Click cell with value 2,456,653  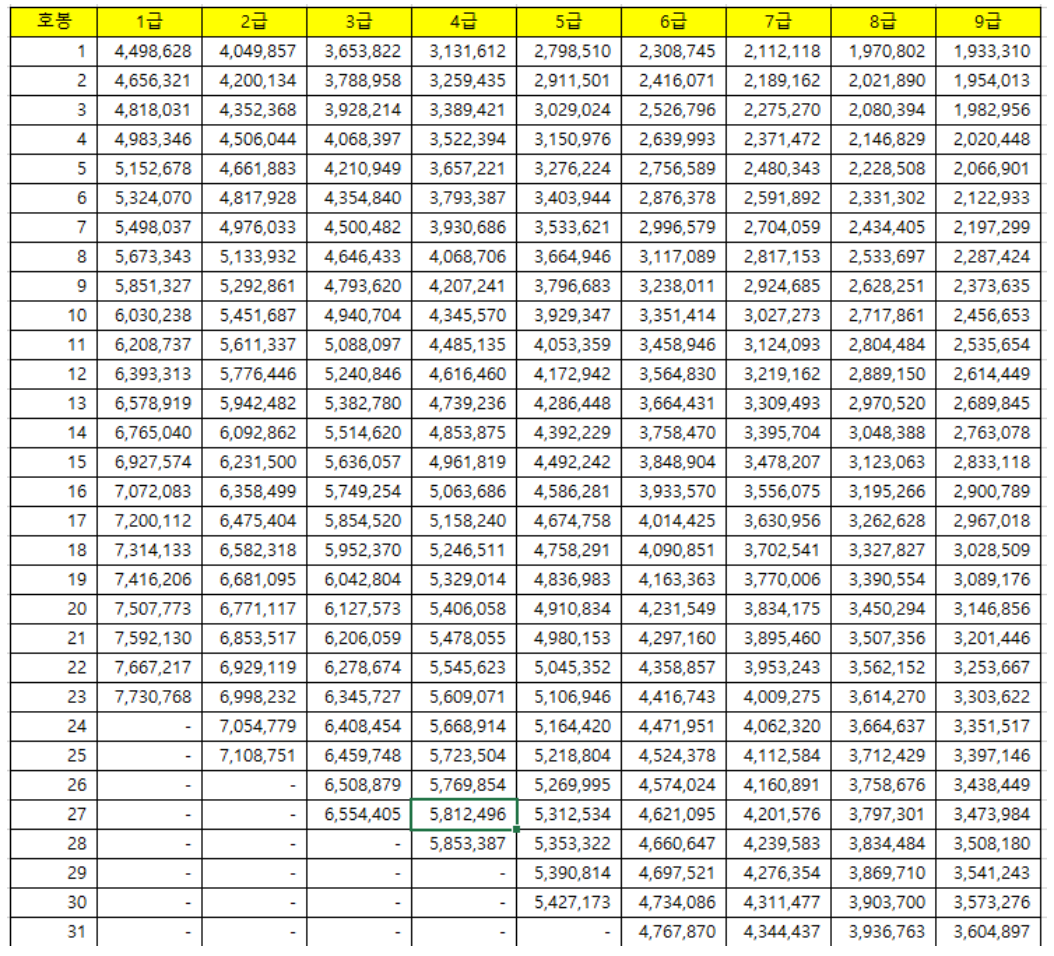click(988, 315)
